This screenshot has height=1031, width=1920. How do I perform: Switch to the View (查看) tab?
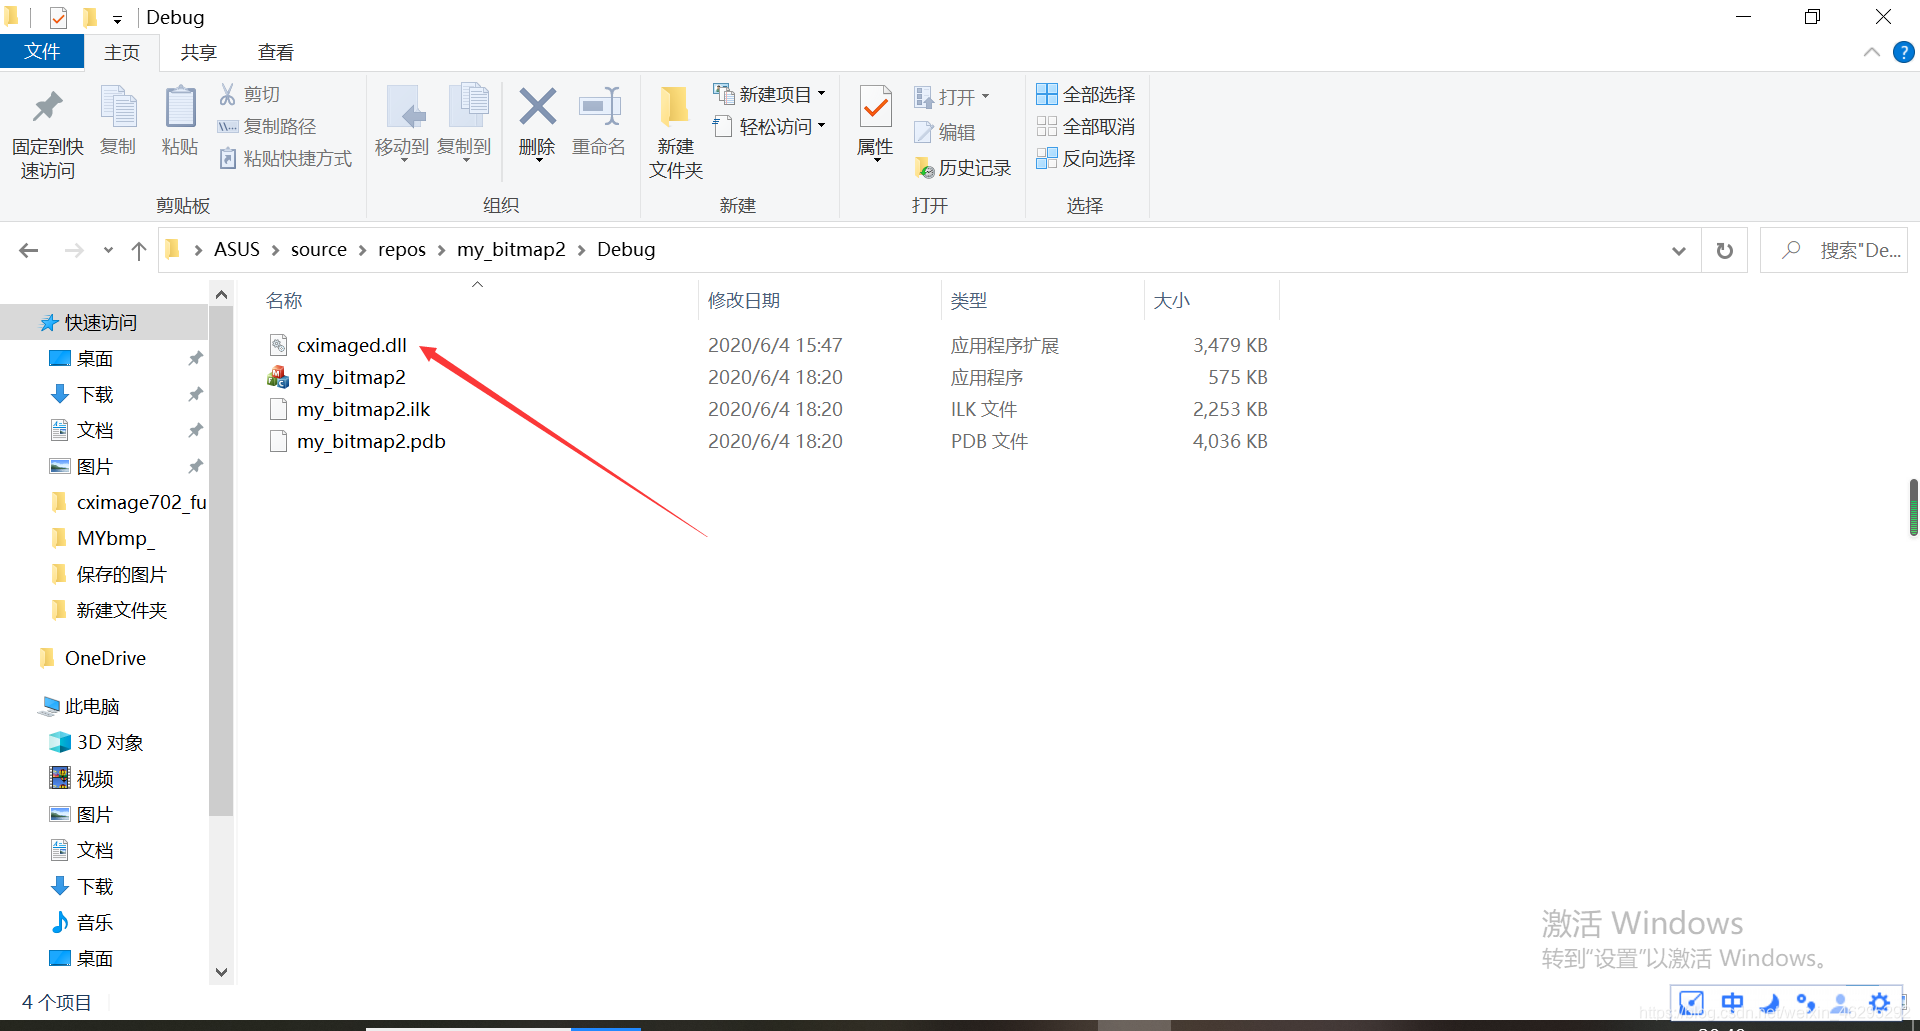click(276, 52)
